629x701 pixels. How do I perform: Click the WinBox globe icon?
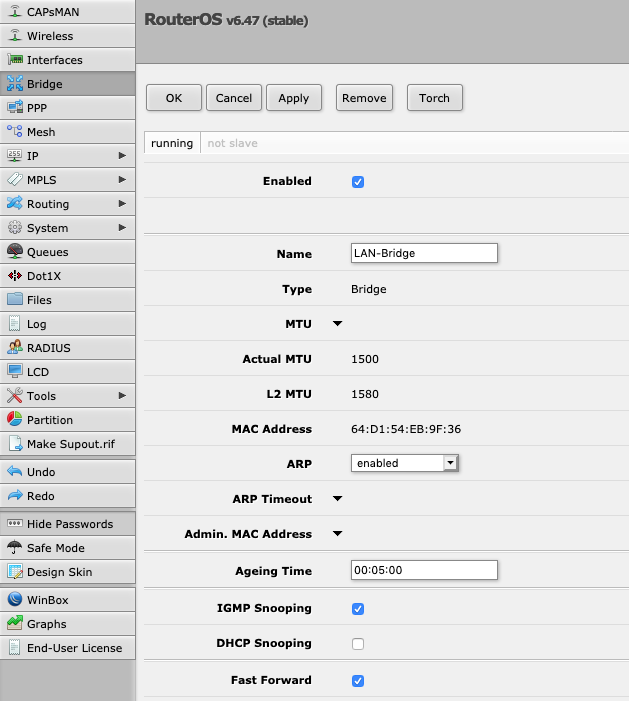[x=15, y=600]
